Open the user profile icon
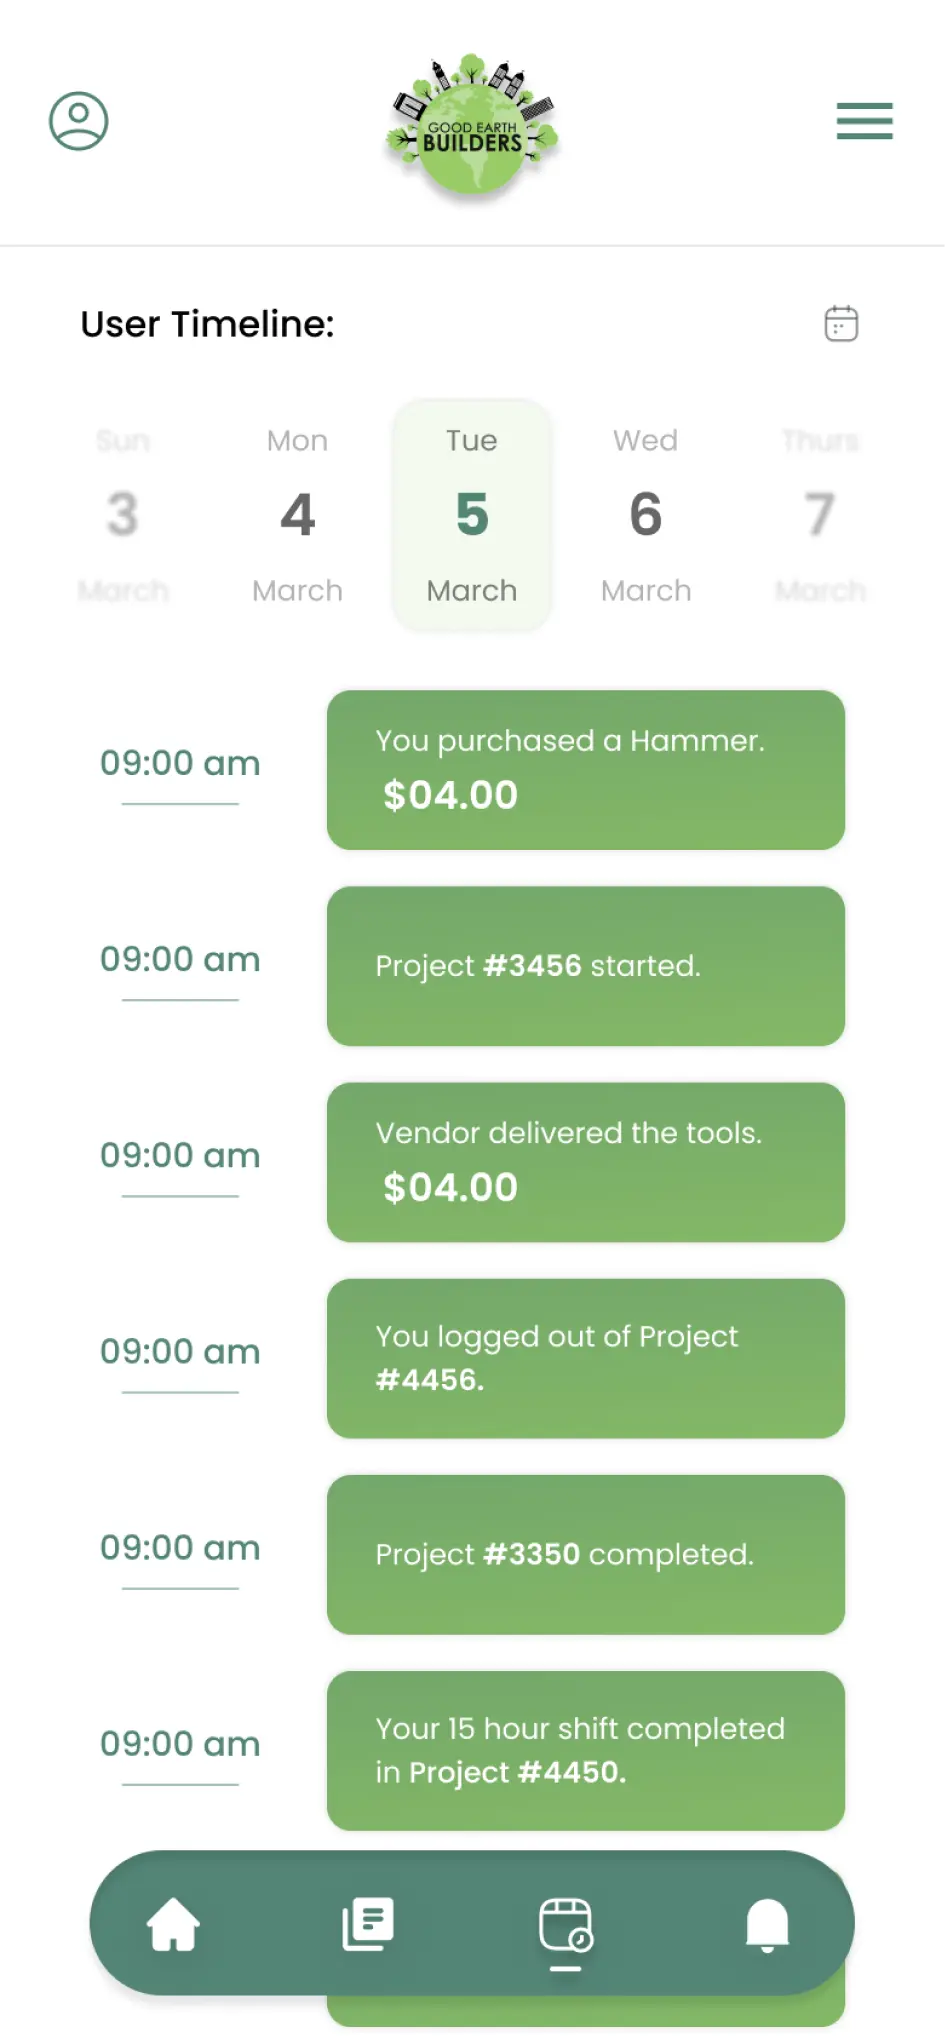This screenshot has width=945, height=2044. pyautogui.click(x=79, y=121)
